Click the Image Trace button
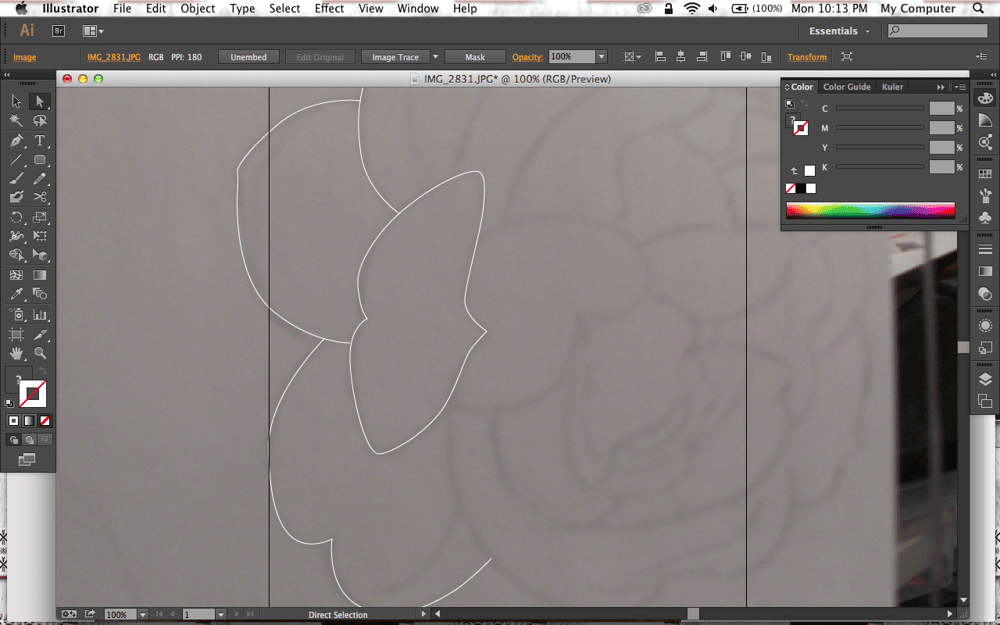The height and width of the screenshot is (625, 1000). coord(395,57)
